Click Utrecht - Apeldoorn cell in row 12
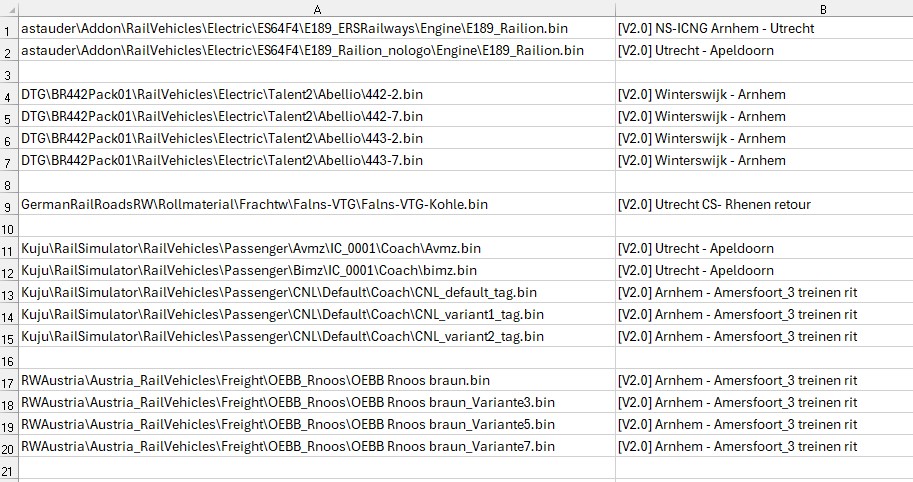The image size is (913, 482). (x=764, y=271)
